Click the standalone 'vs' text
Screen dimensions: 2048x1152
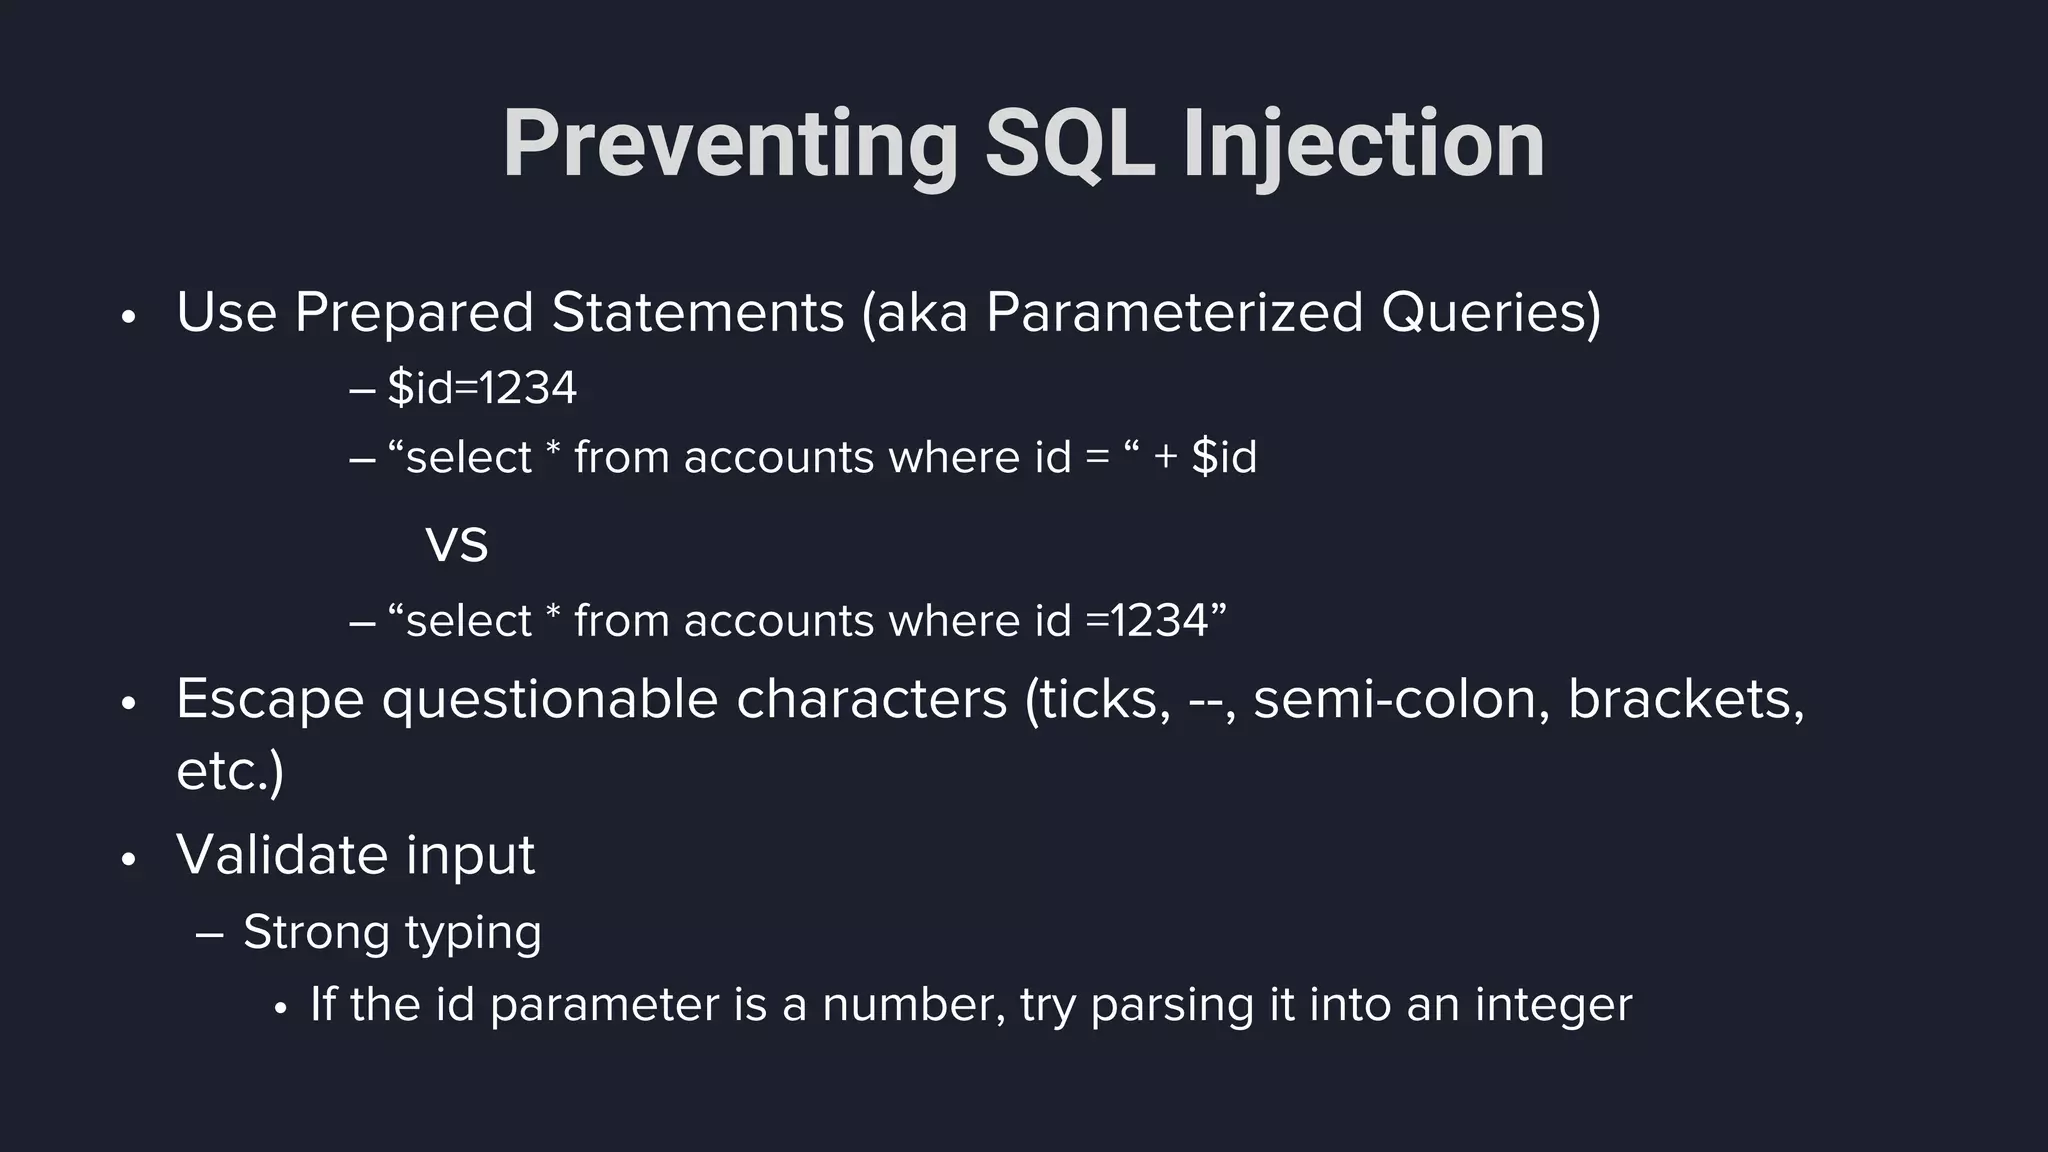(x=457, y=545)
